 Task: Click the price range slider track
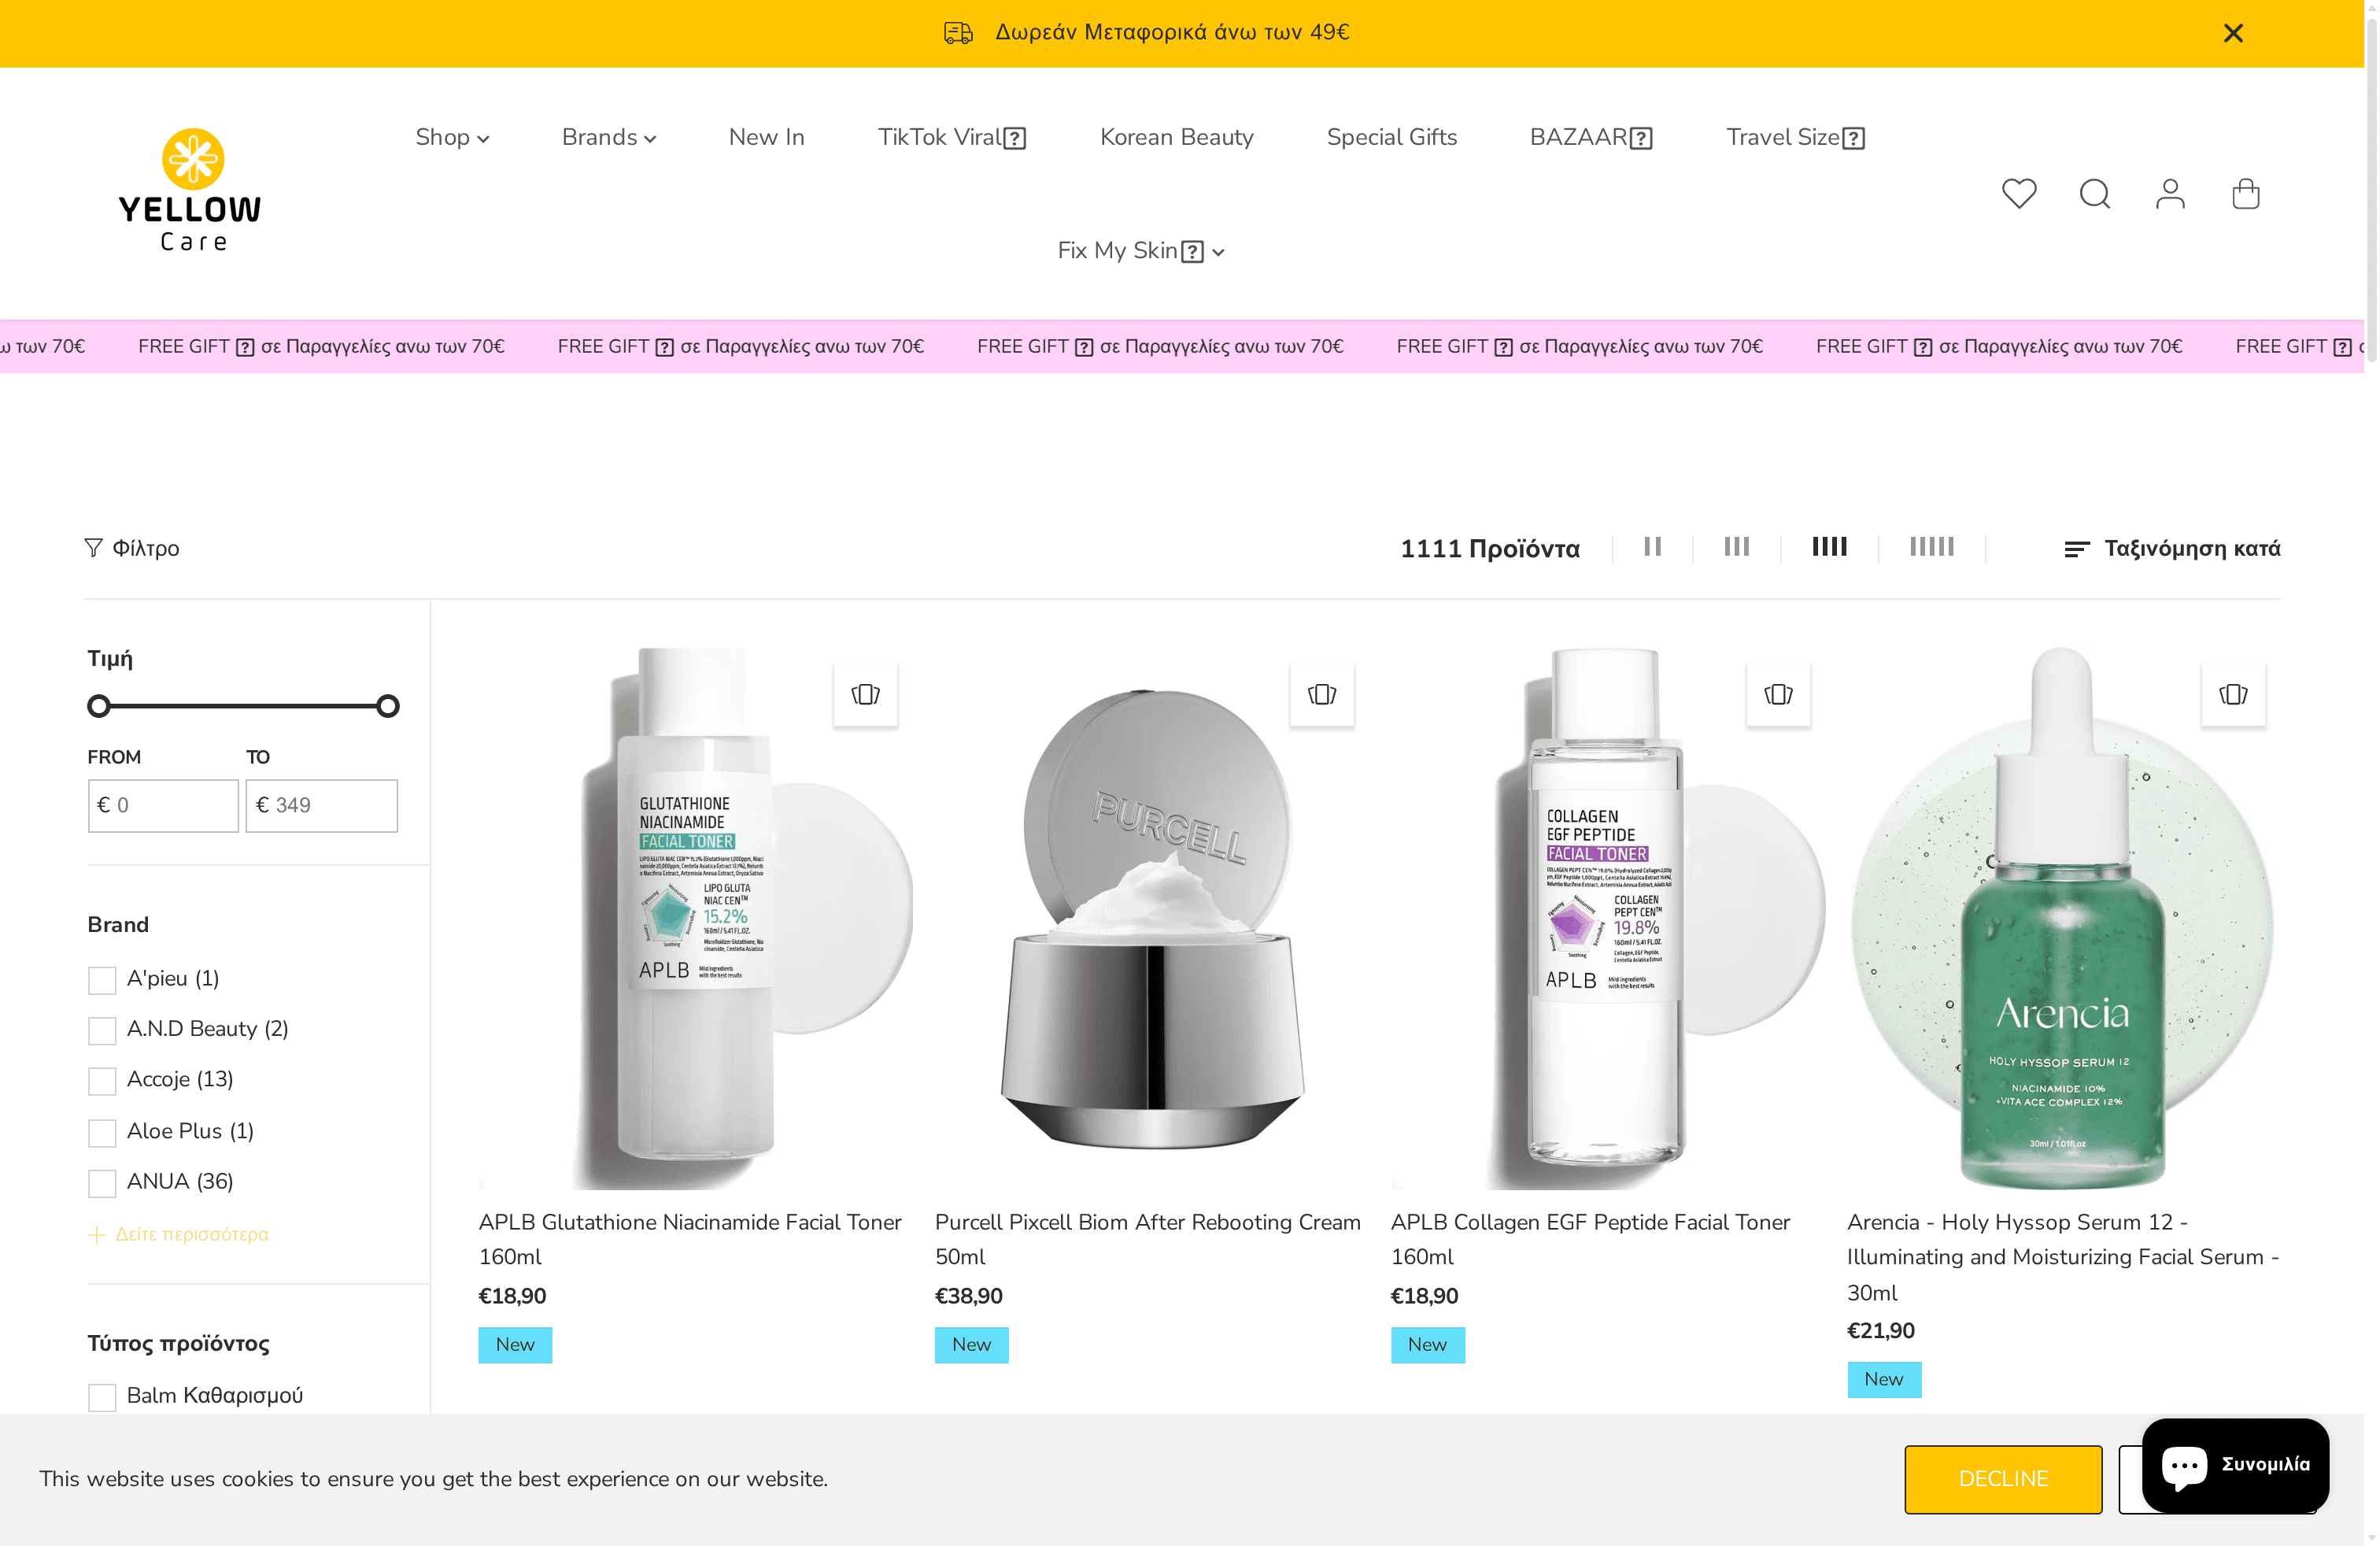click(x=243, y=706)
